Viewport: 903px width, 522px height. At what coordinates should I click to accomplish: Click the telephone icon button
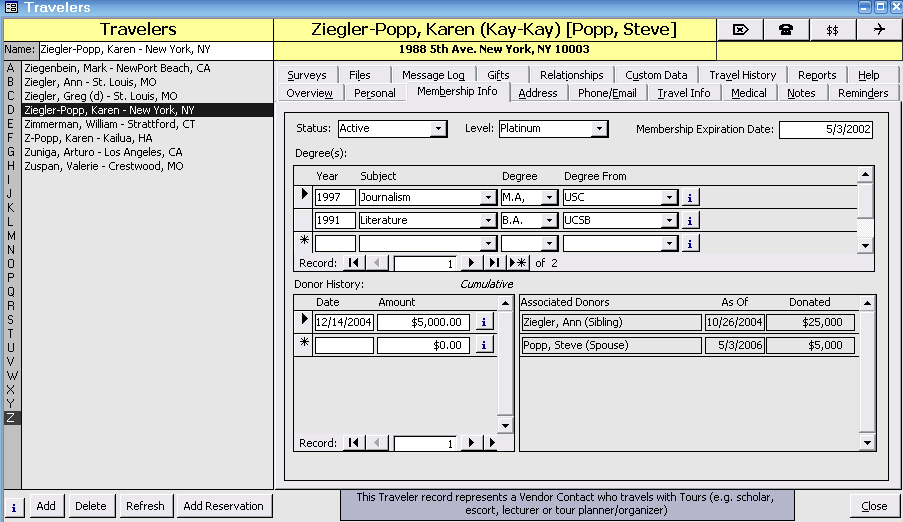pyautogui.click(x=786, y=29)
